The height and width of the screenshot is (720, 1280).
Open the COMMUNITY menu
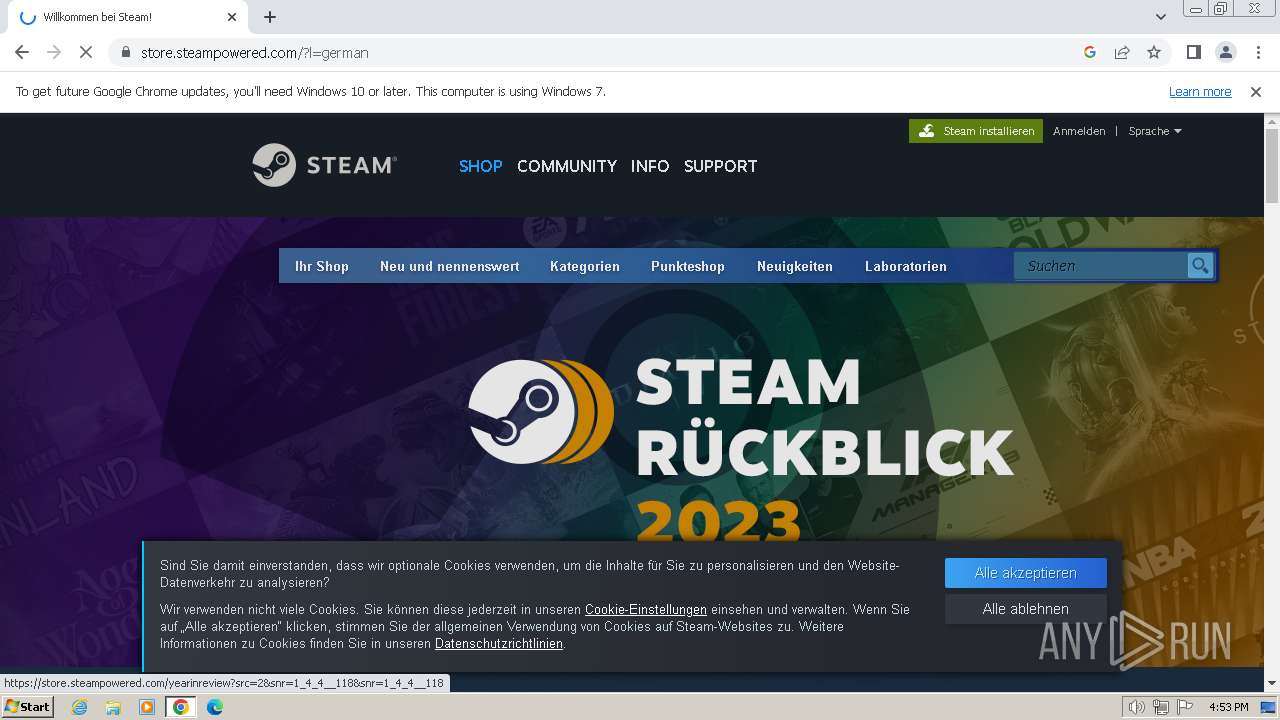[x=567, y=166]
